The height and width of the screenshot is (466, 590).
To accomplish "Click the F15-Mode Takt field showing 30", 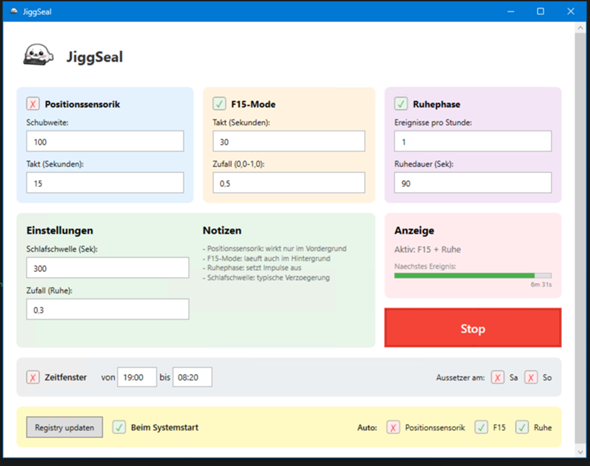I will pos(289,141).
